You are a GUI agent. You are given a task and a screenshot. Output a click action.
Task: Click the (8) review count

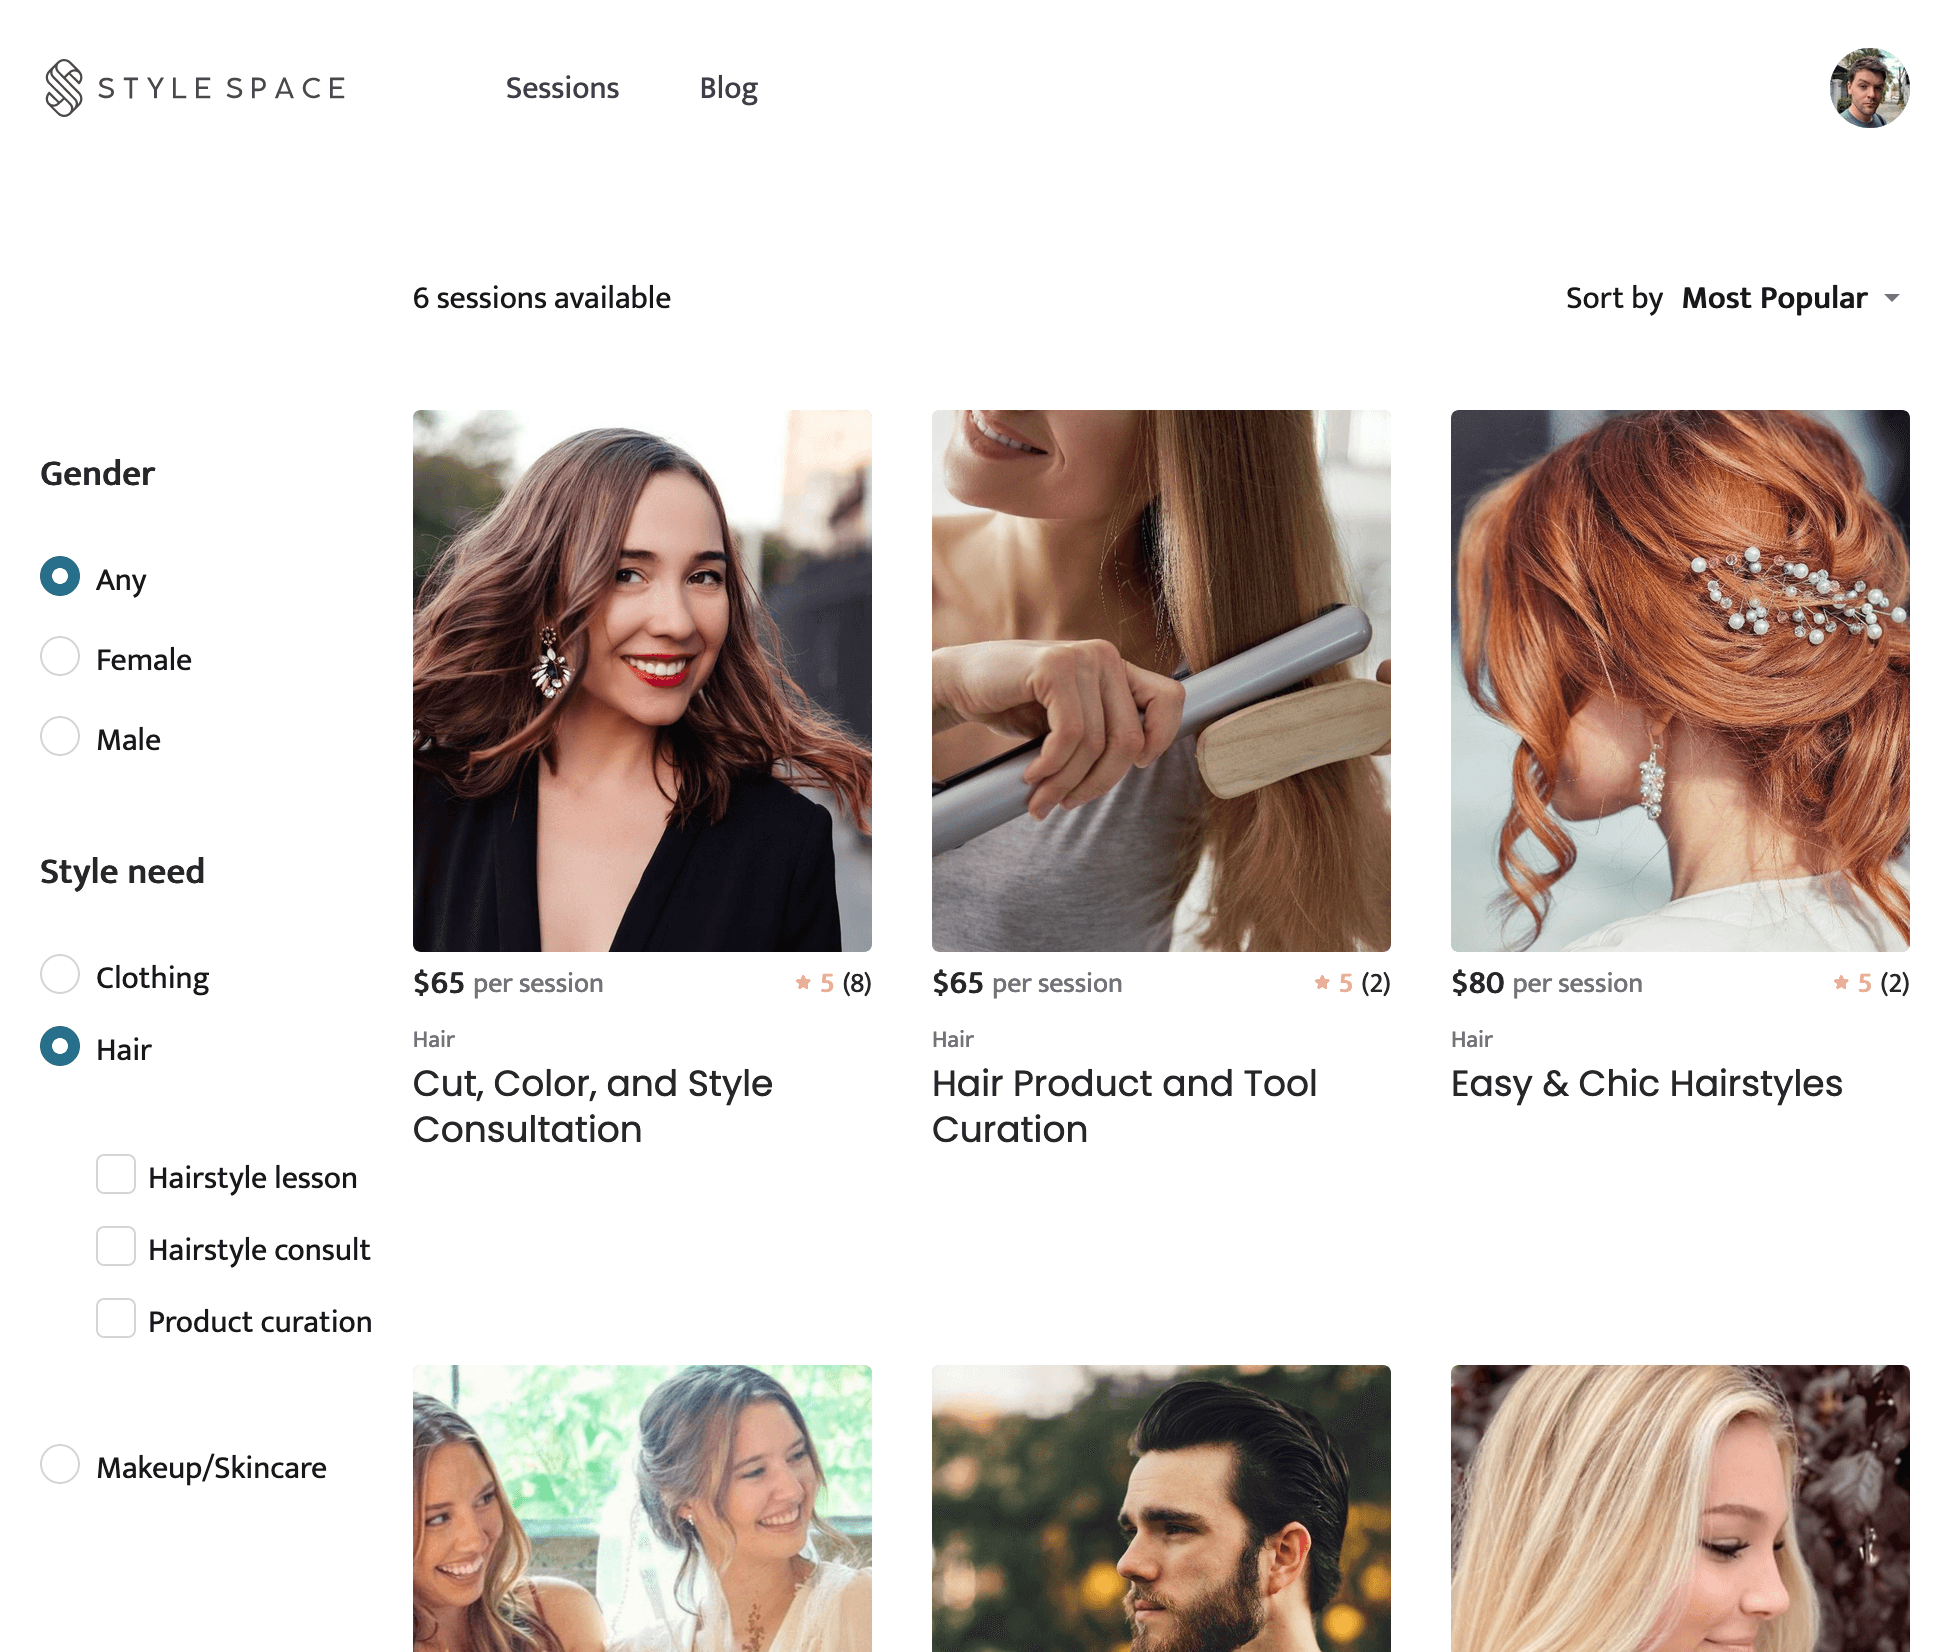(856, 983)
